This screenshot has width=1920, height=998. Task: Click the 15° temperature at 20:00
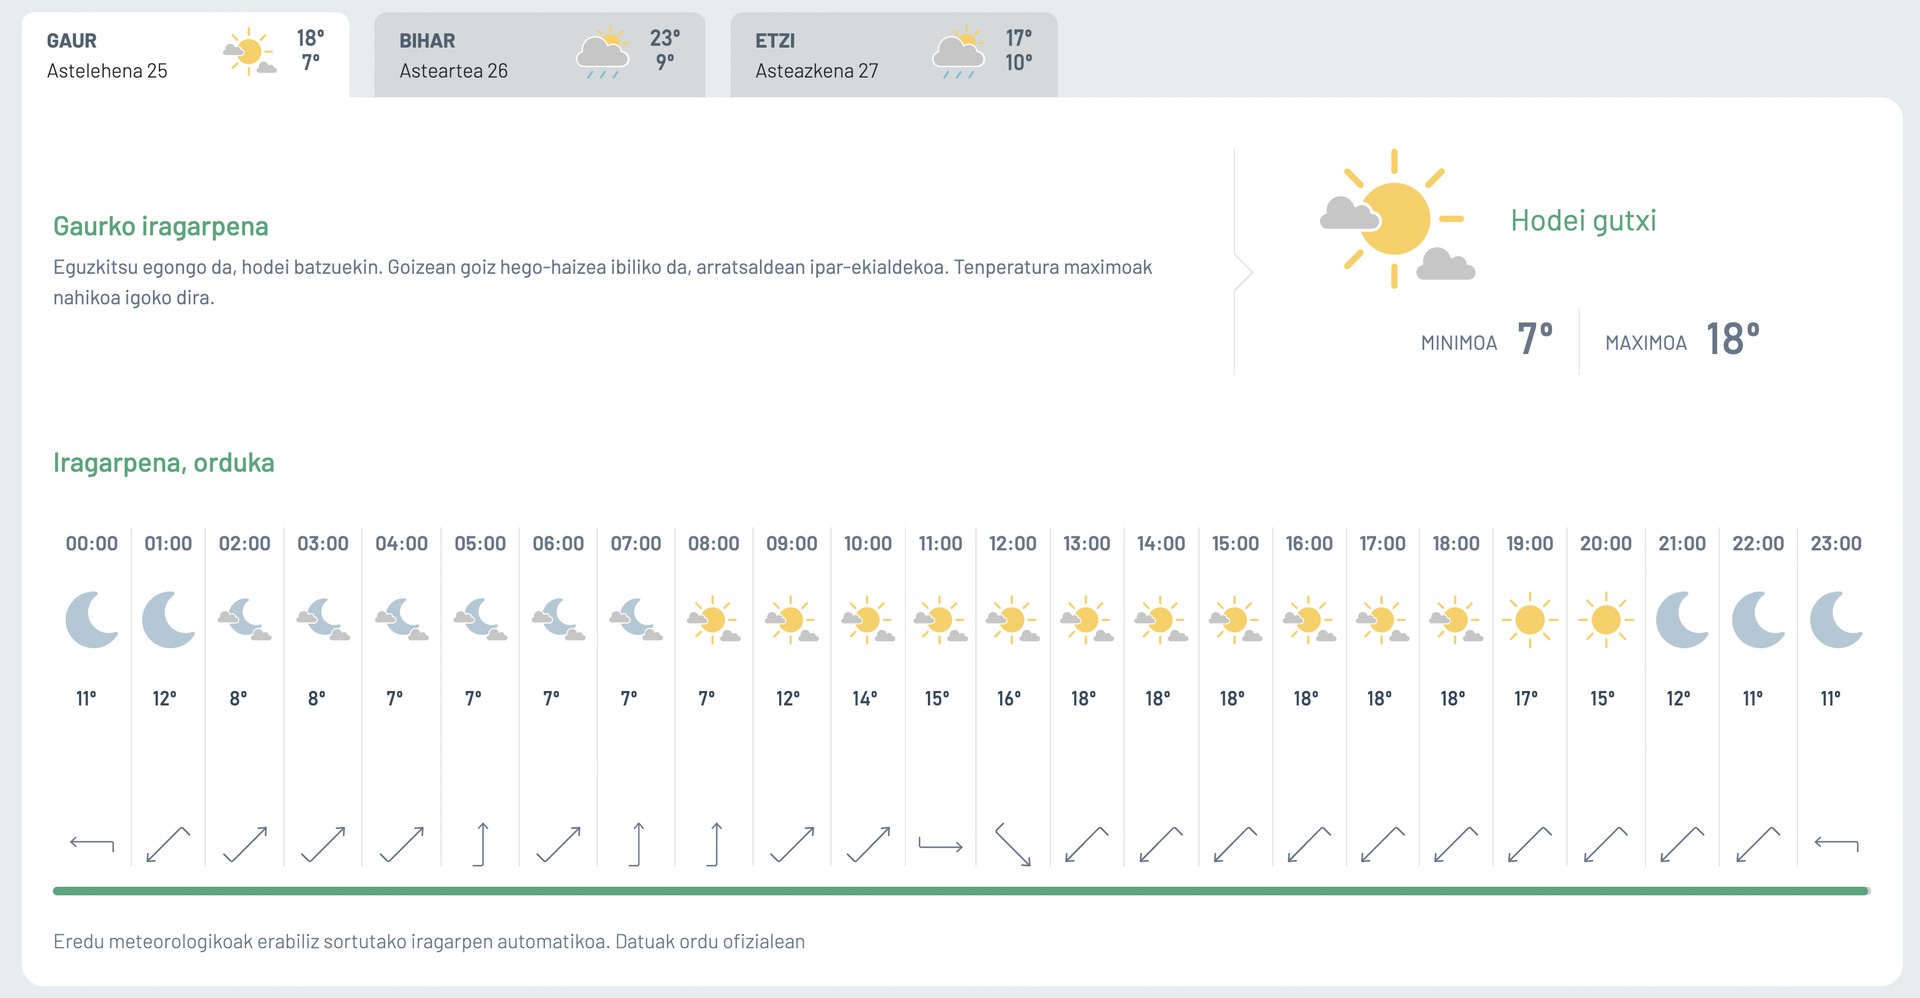1603,698
